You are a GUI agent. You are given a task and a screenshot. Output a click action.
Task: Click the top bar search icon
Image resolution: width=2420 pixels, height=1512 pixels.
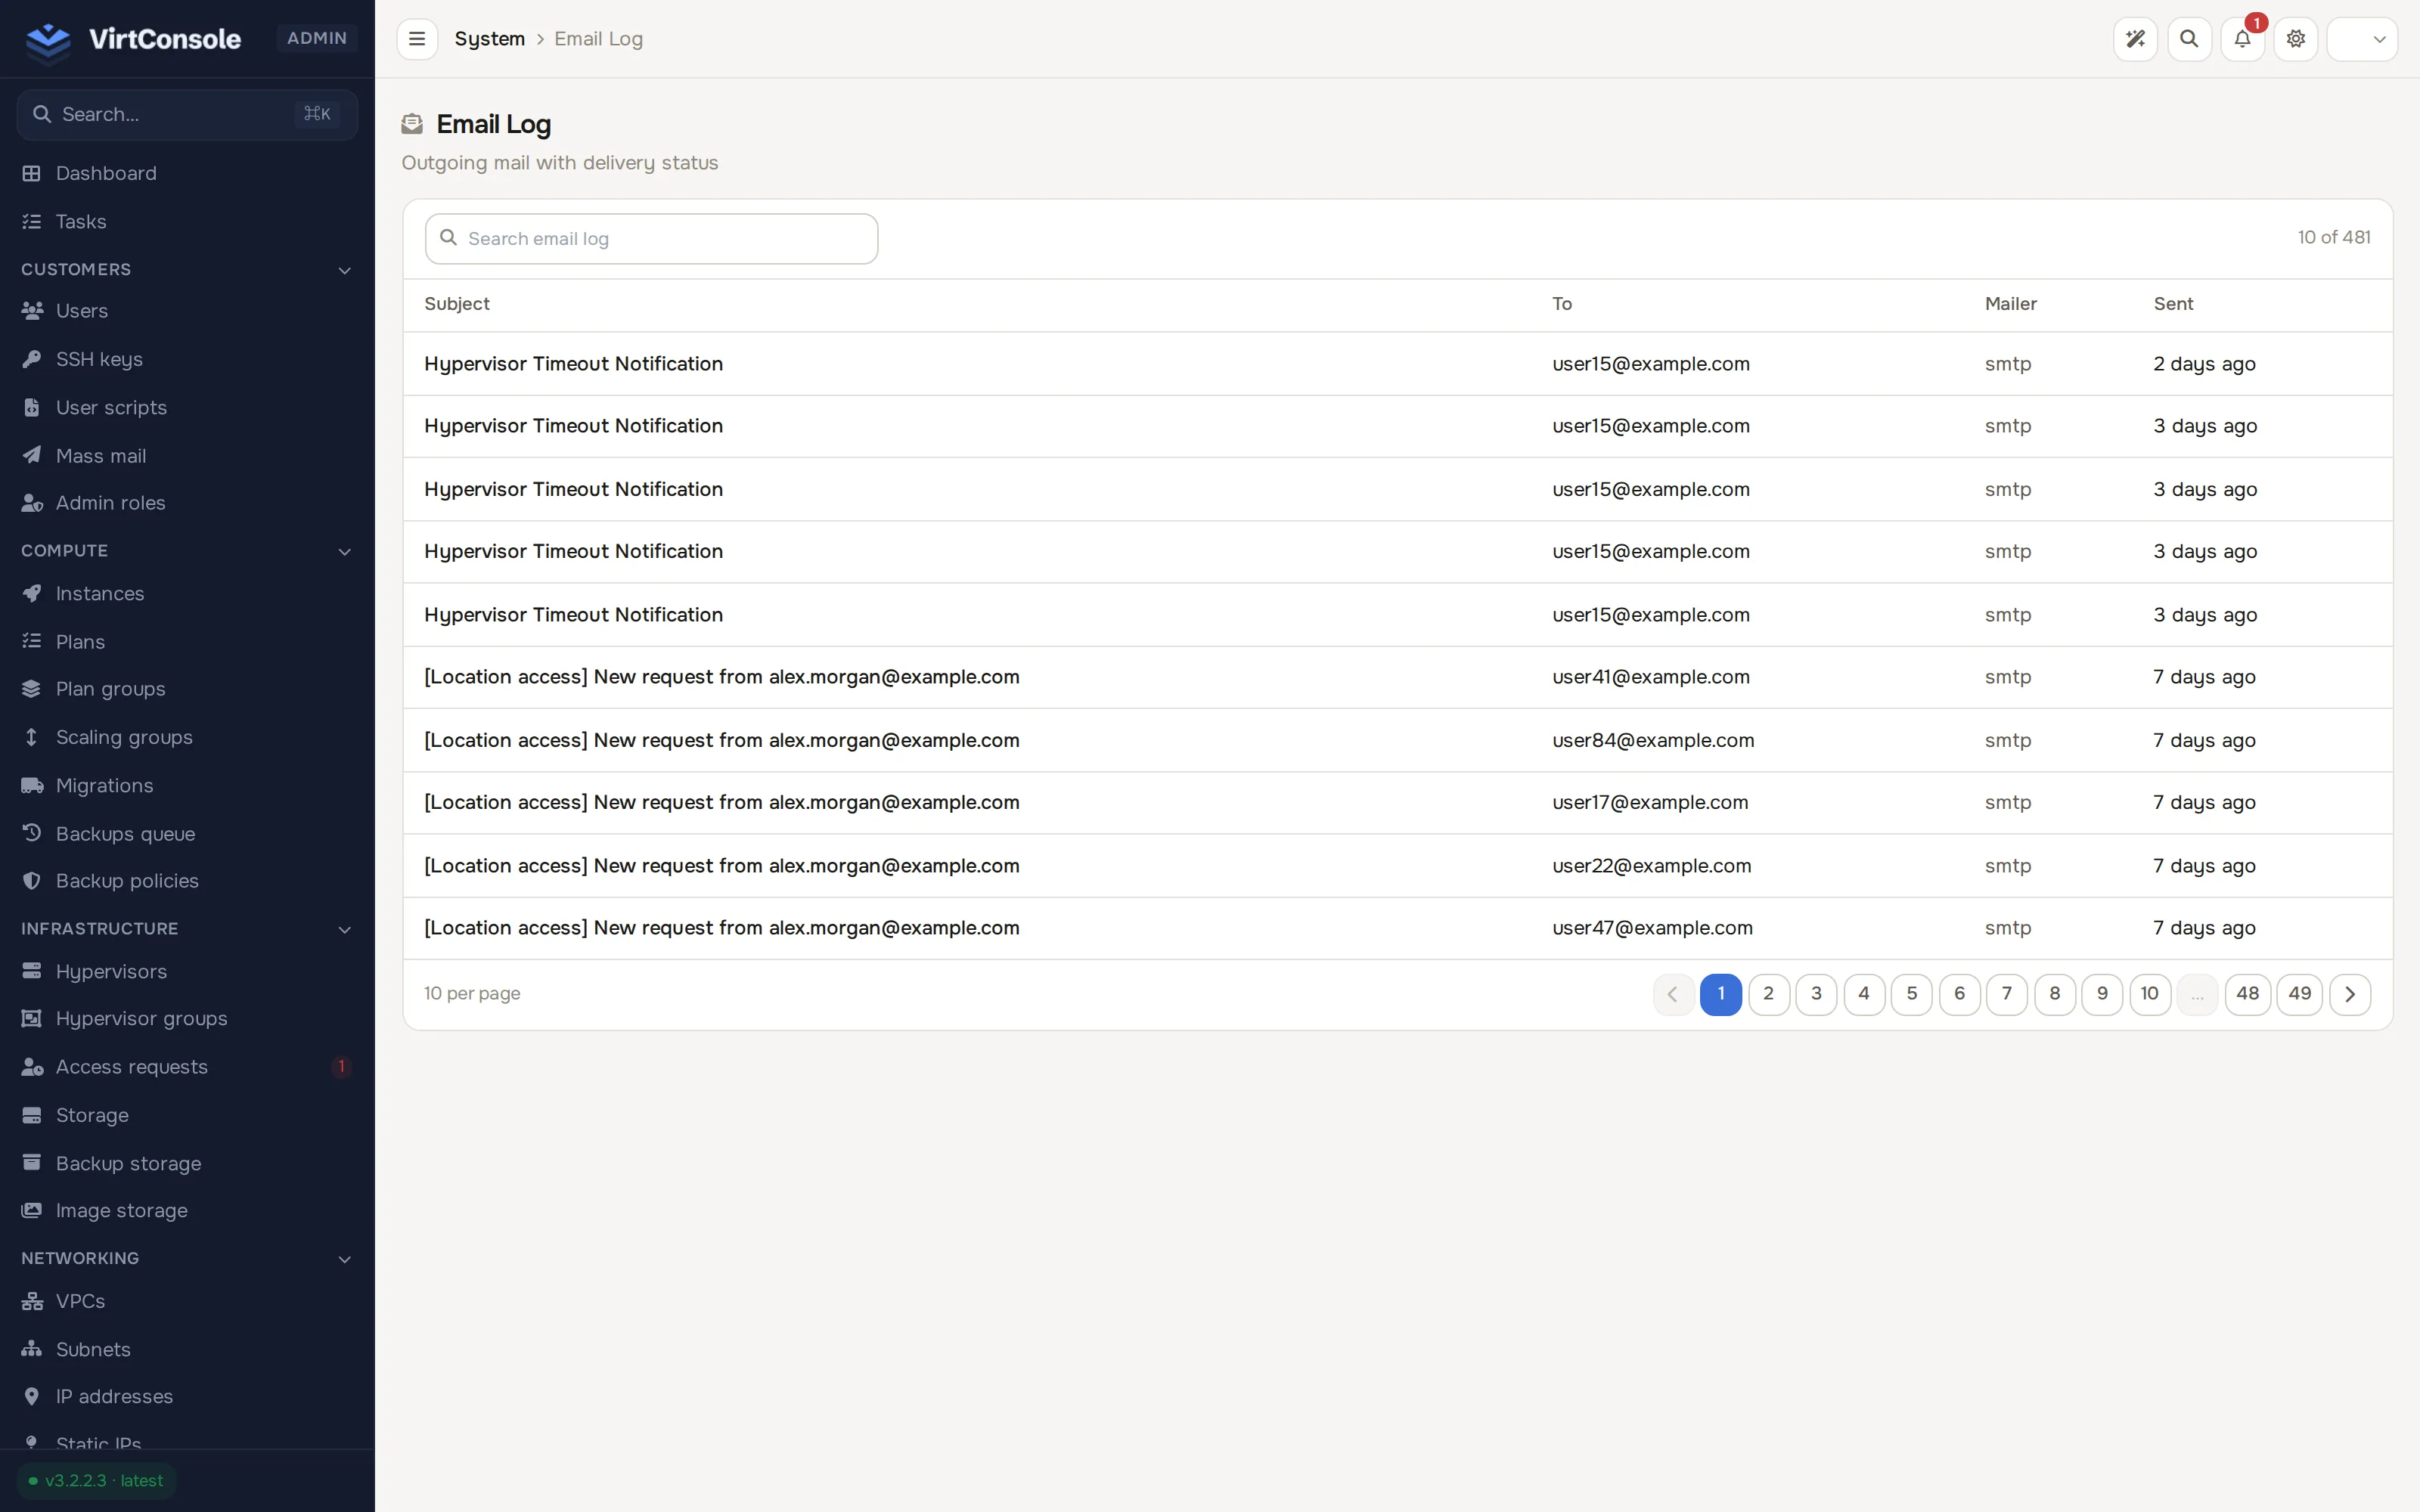point(2189,39)
